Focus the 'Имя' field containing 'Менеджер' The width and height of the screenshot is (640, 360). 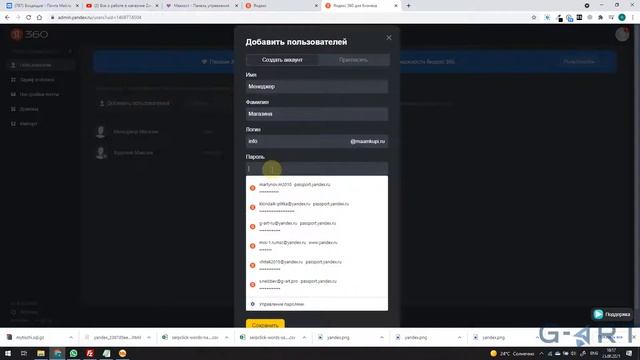click(317, 87)
